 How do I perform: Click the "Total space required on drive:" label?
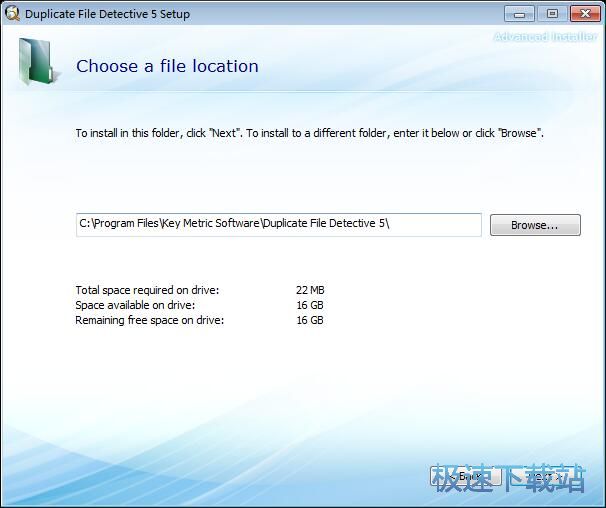tap(147, 290)
